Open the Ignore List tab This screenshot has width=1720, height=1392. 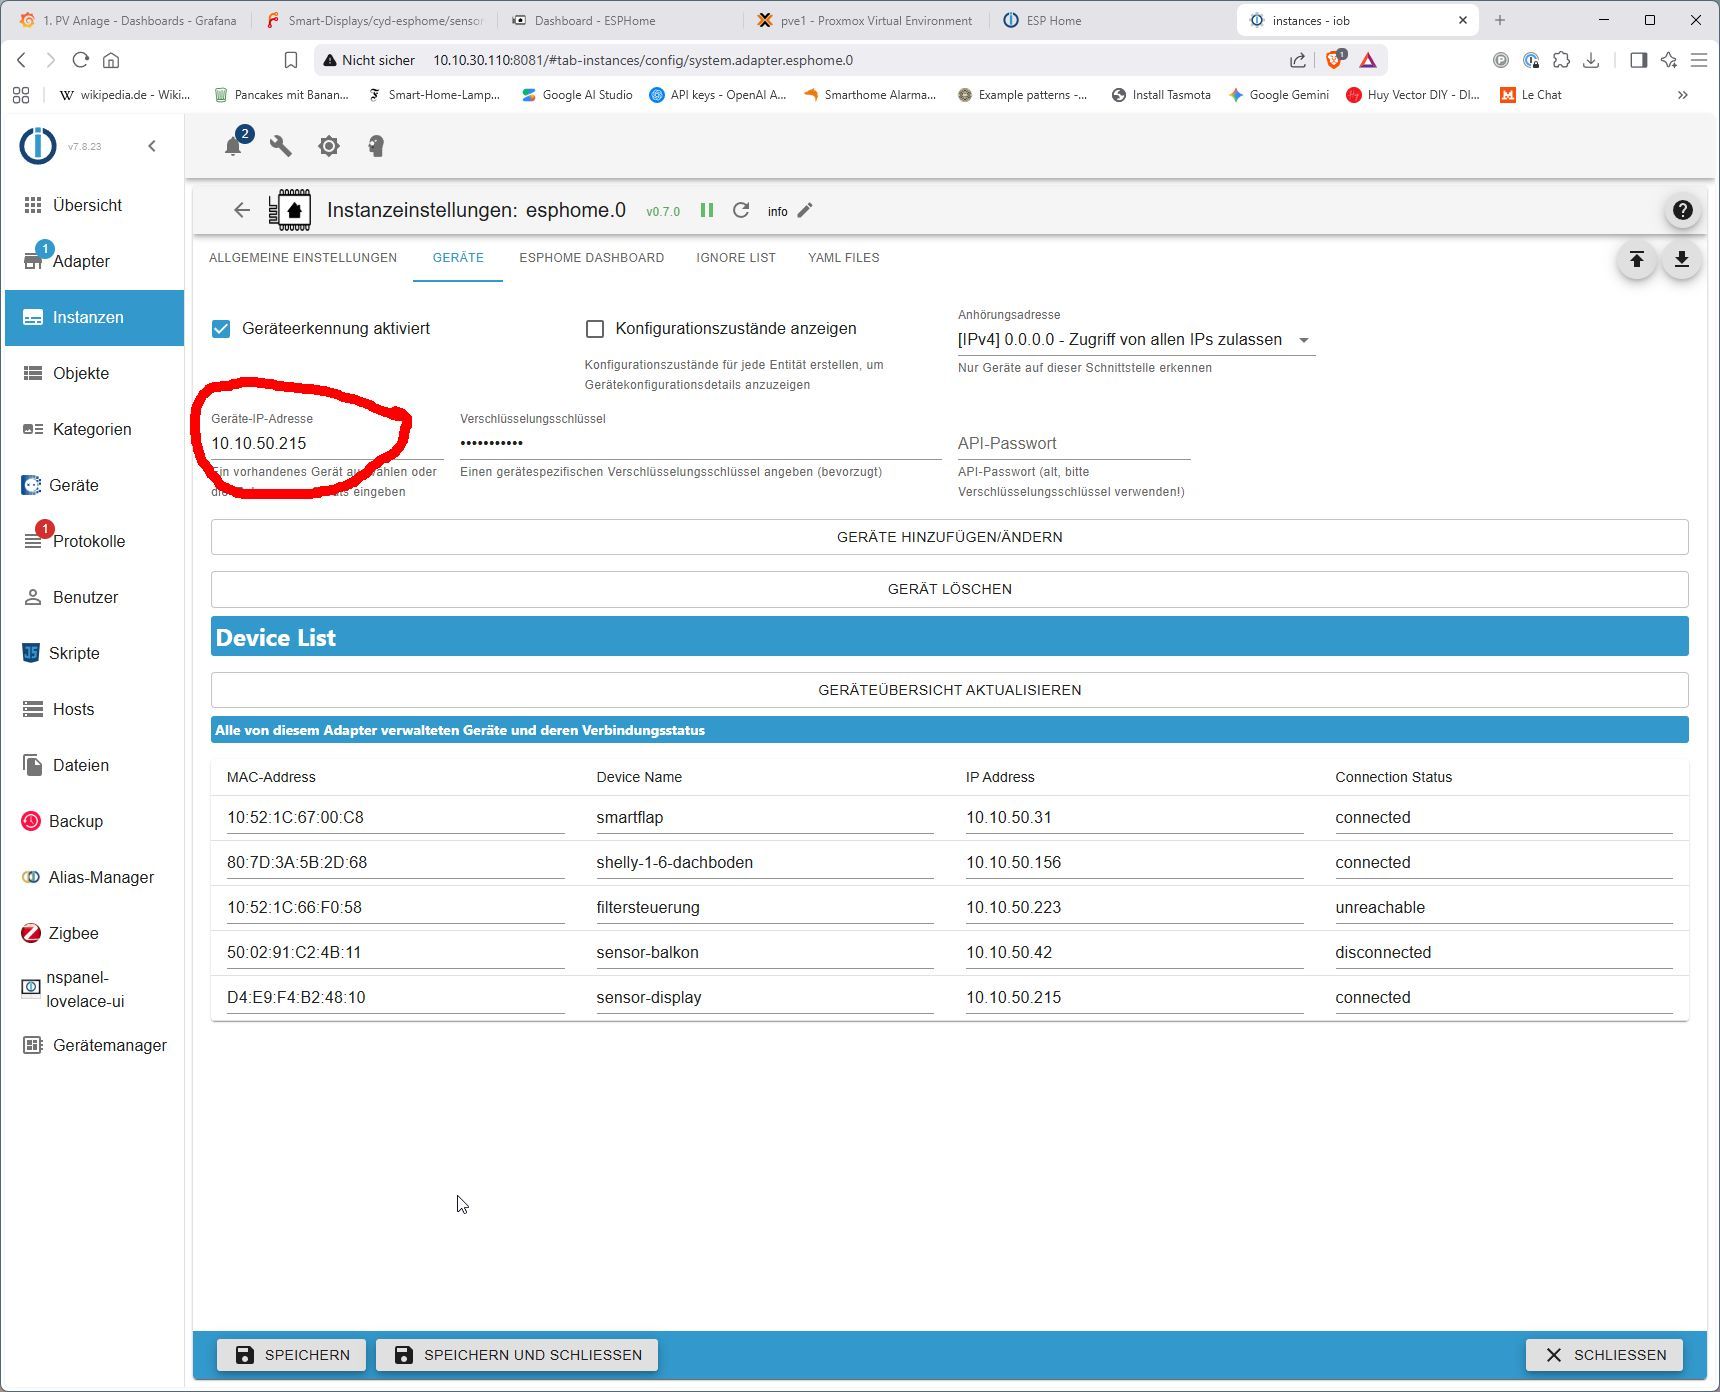click(736, 258)
